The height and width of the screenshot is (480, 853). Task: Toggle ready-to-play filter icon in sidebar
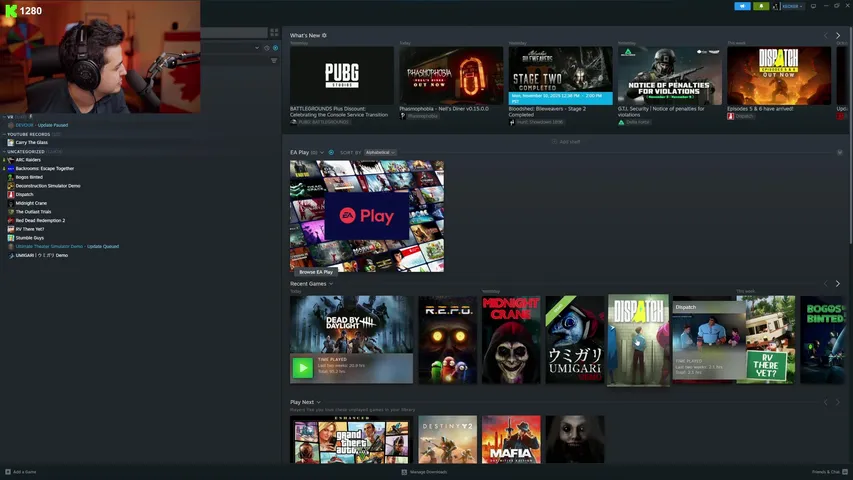point(275,48)
